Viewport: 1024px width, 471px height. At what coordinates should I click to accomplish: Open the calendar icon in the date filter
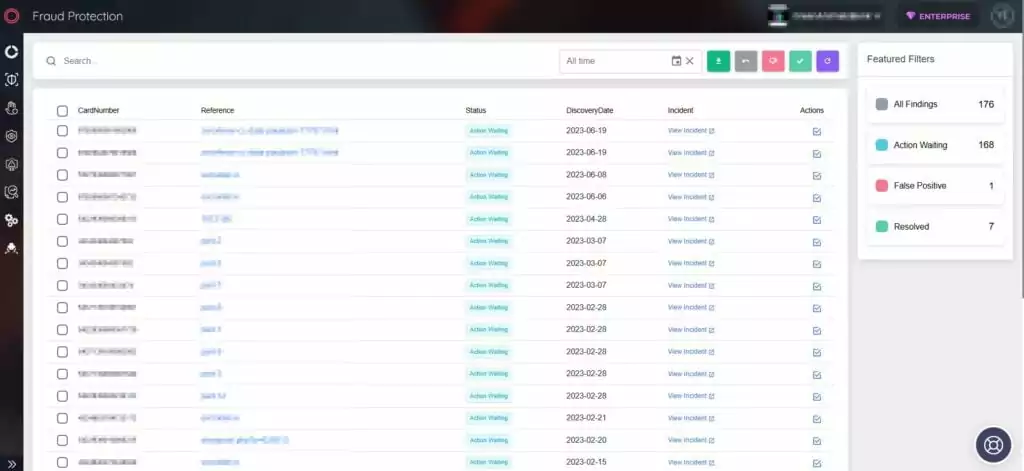677,61
